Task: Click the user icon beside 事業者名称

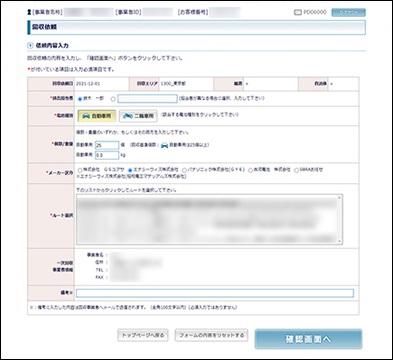Action: tap(29, 12)
